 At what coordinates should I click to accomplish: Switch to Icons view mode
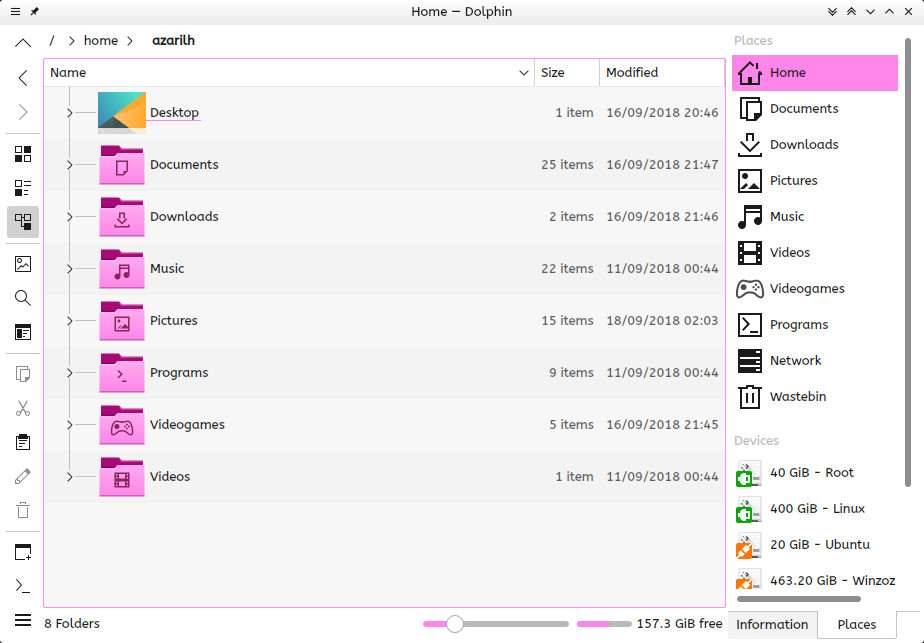pyautogui.click(x=23, y=154)
